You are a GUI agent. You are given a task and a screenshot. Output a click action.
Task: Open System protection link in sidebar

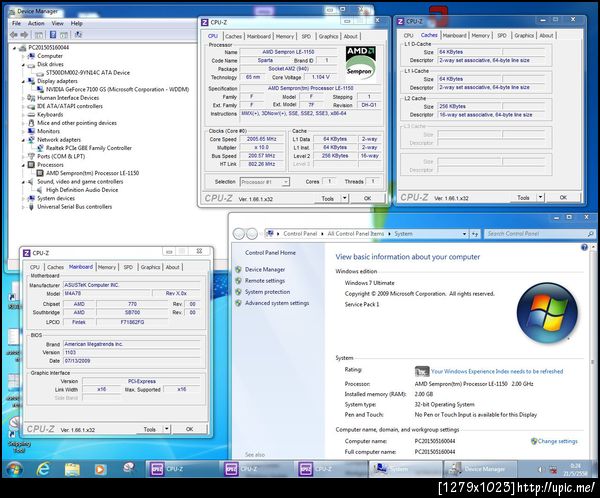click(x=267, y=292)
